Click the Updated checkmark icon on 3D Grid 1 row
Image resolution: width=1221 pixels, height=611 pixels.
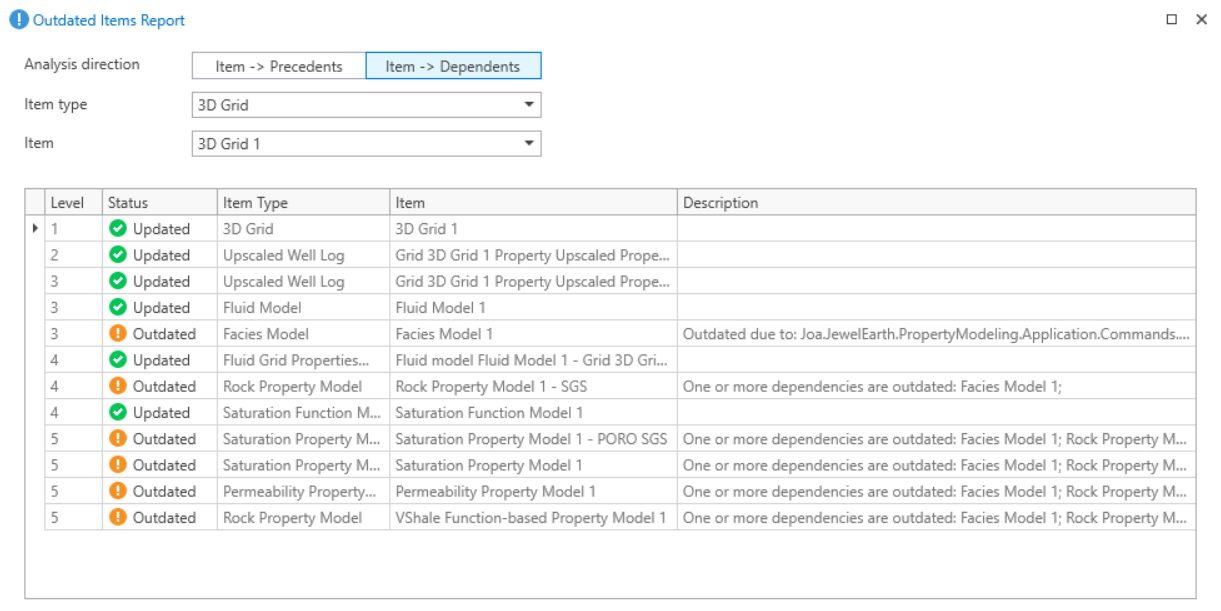pos(118,229)
